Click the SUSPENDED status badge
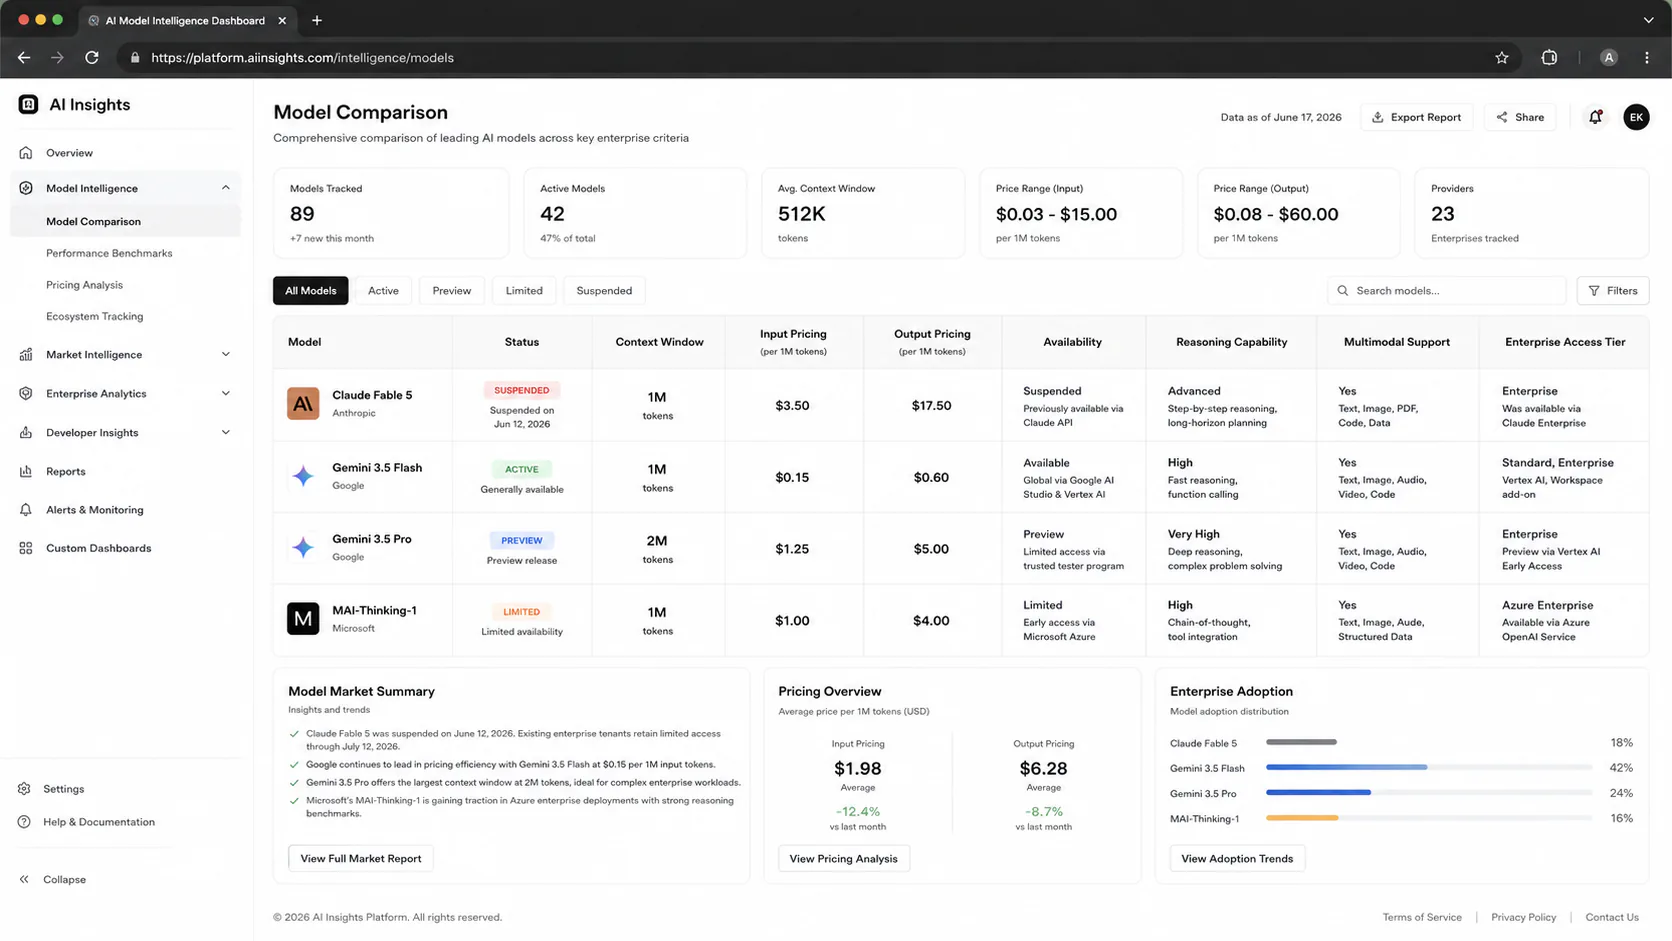This screenshot has height=941, width=1672. point(521,391)
